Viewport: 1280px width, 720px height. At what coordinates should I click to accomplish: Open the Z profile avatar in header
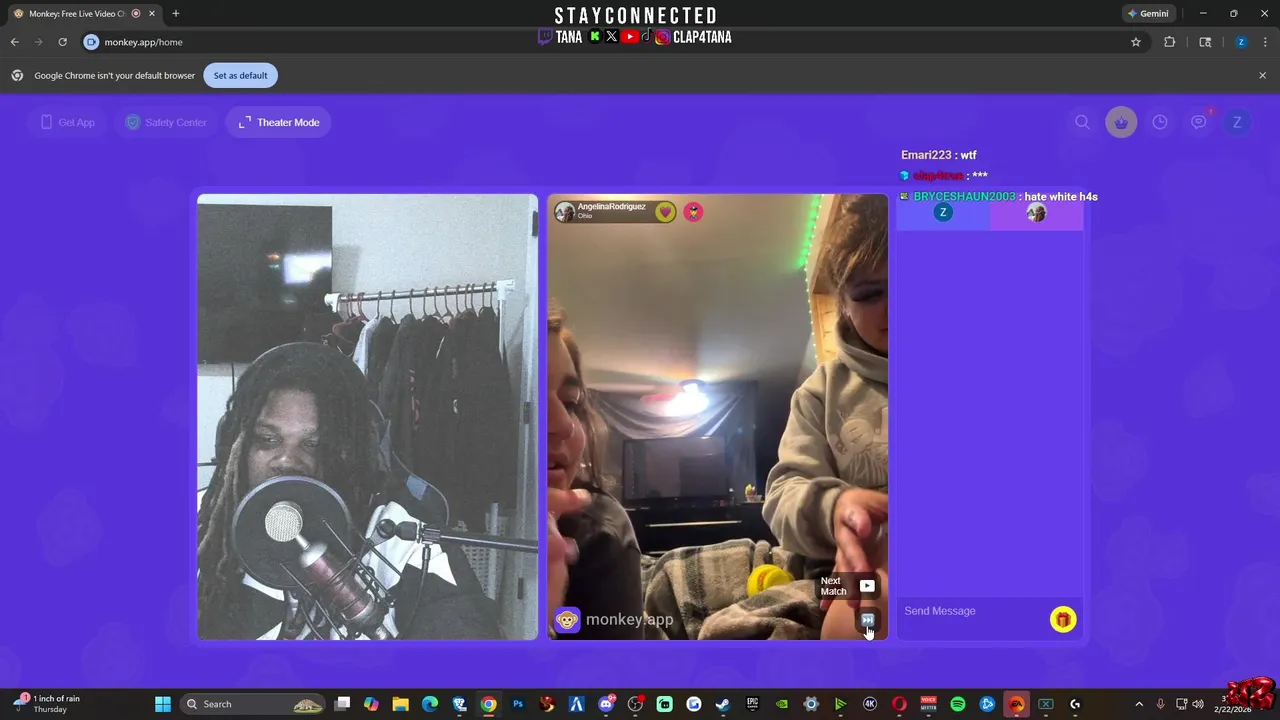coord(1237,122)
